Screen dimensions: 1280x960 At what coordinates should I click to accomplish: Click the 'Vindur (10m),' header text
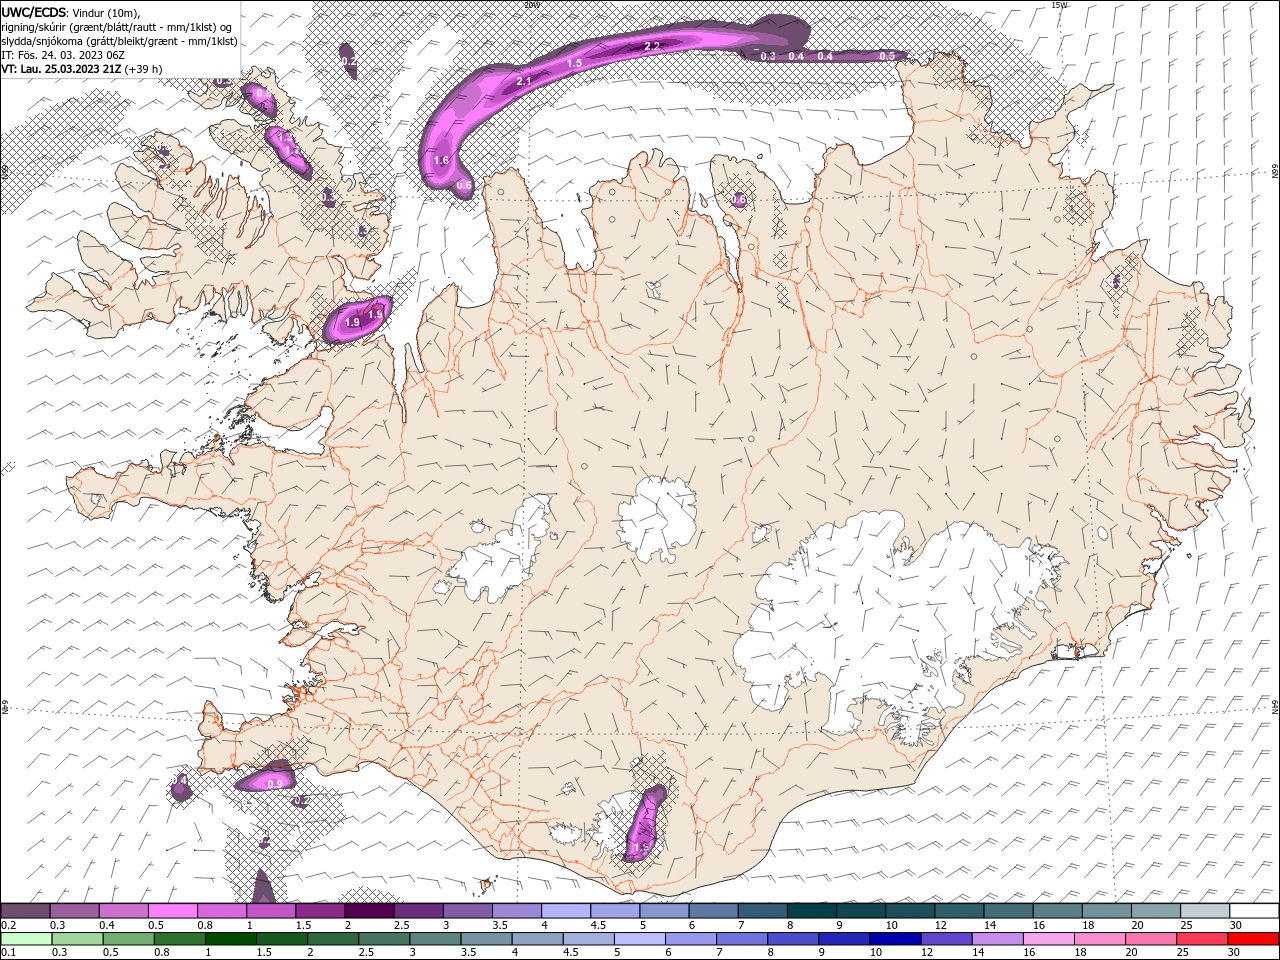(107, 12)
